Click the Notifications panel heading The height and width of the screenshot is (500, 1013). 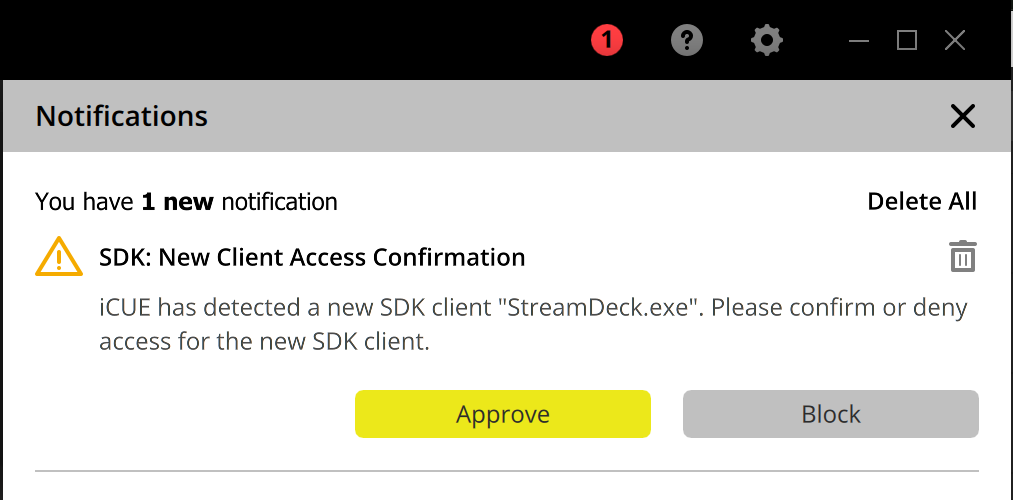tap(122, 116)
